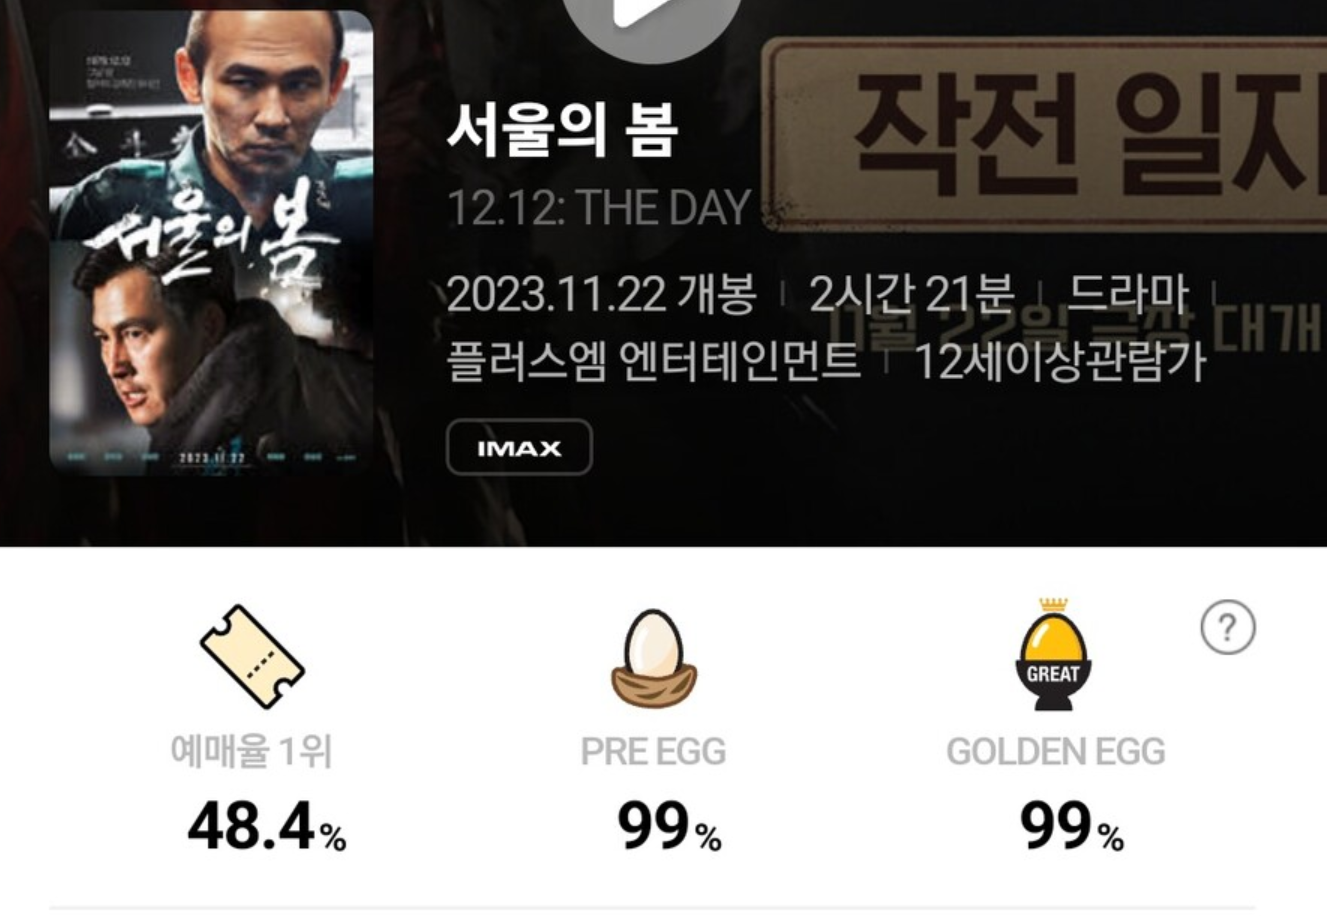Screen dimensions: 1333x919
Task: Open the egg rating help question mark
Action: (1227, 627)
